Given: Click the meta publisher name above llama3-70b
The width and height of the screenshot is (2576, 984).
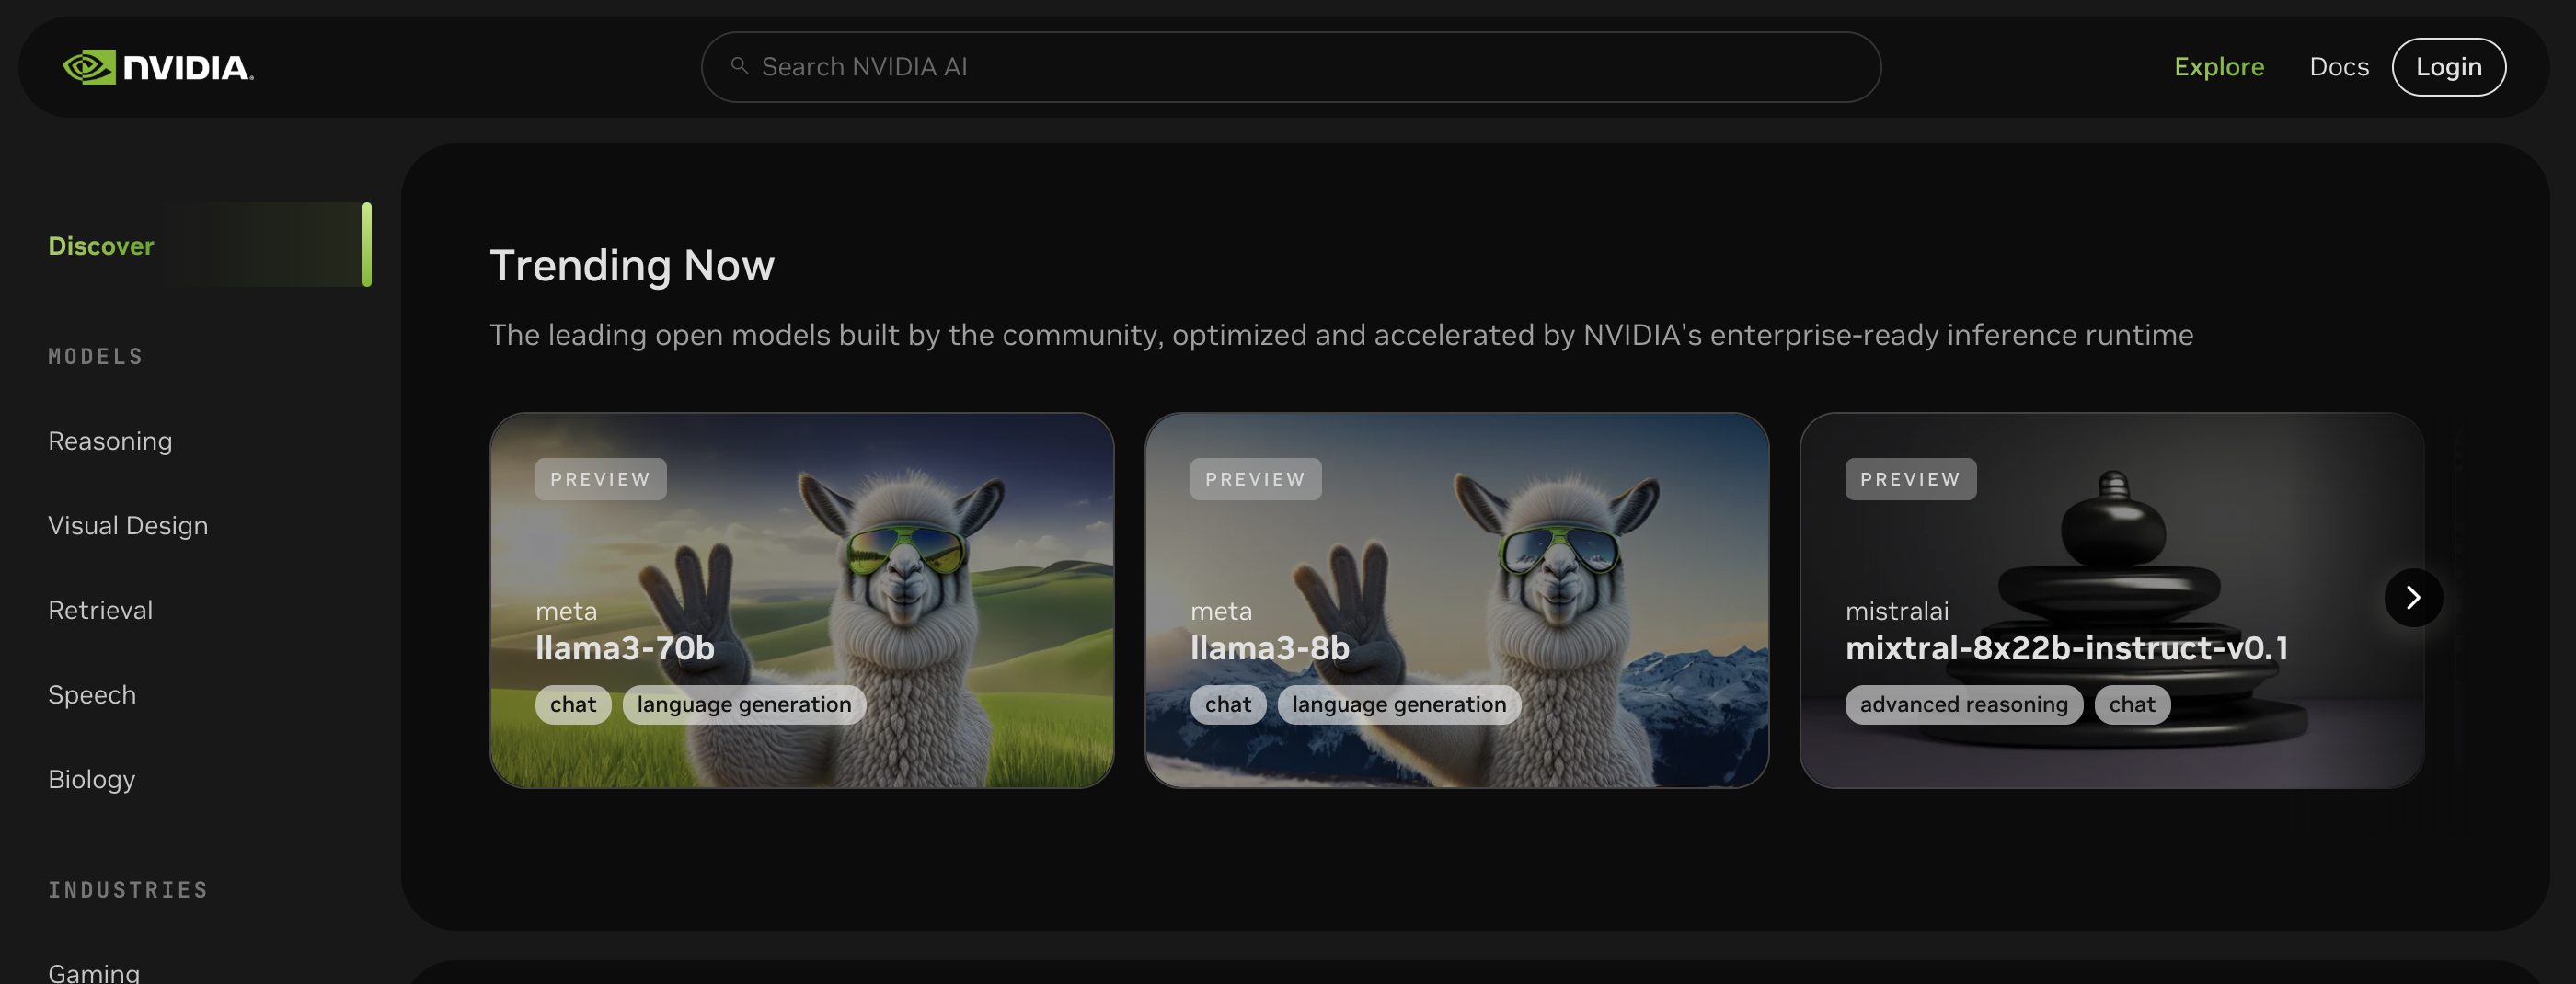Looking at the screenshot, I should tap(566, 610).
